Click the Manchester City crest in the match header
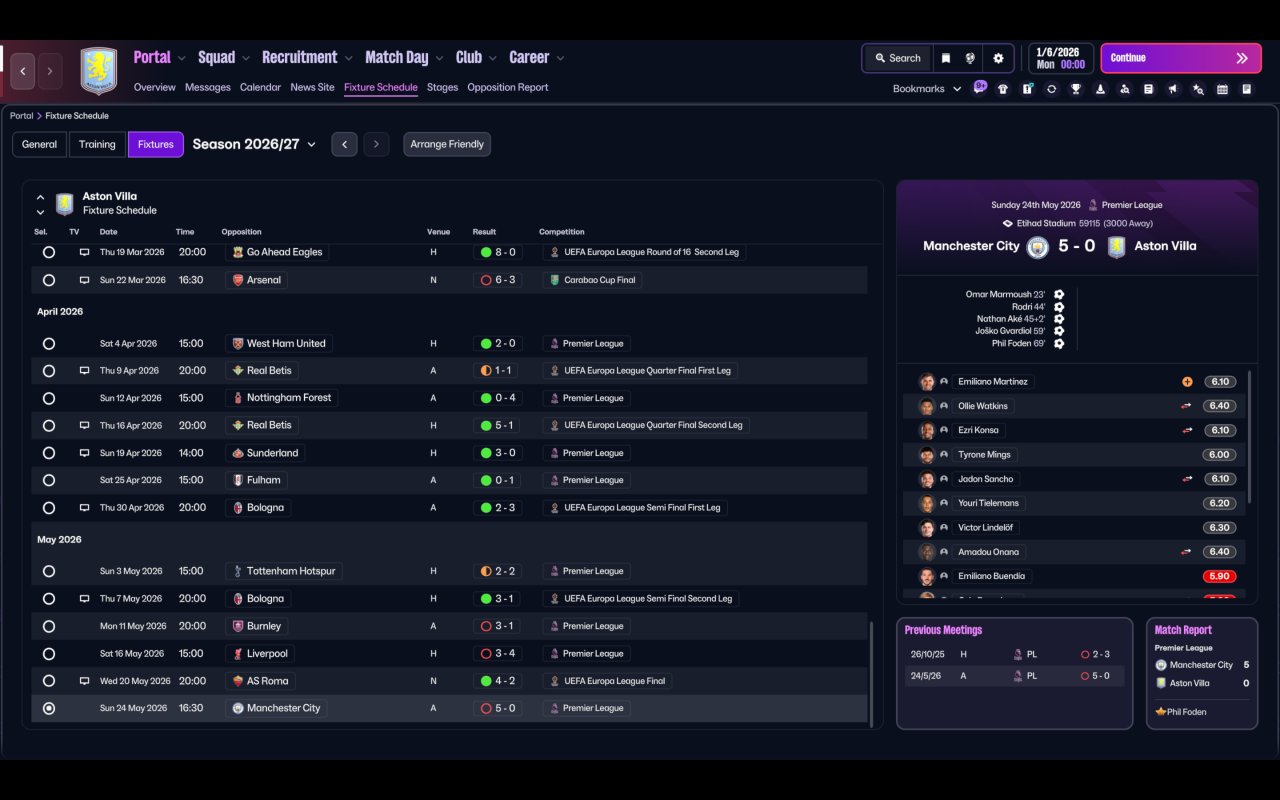Screen dimensions: 1280x800 point(1038,247)
